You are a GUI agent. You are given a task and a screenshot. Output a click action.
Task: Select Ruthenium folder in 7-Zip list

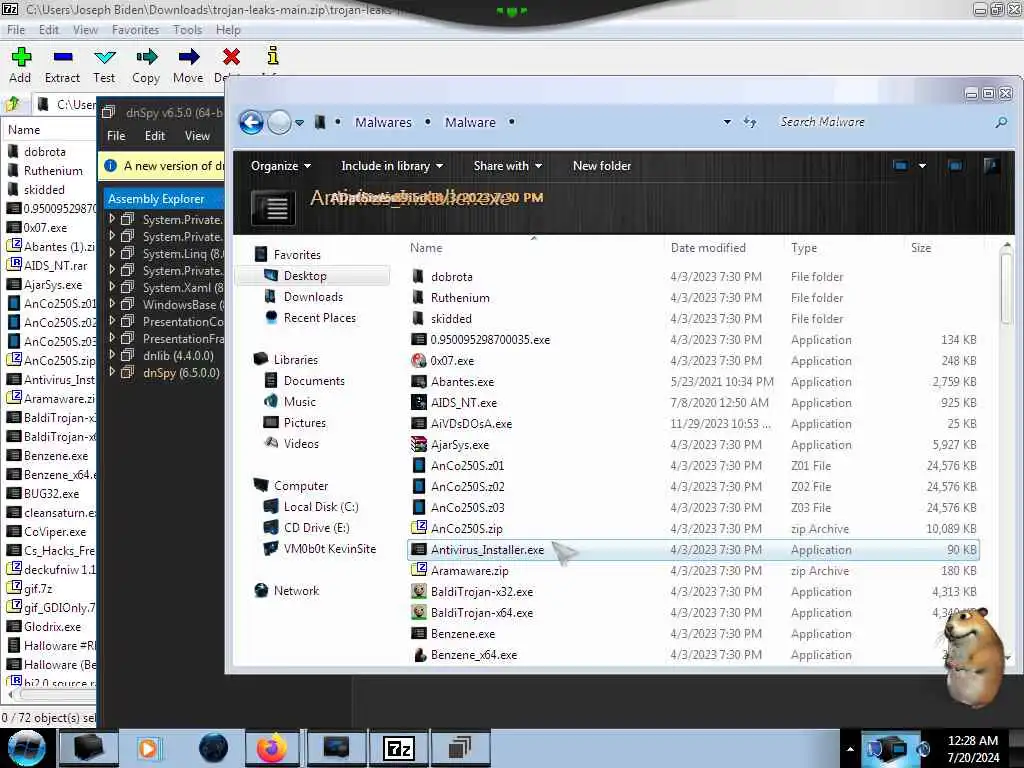[x=51, y=170]
